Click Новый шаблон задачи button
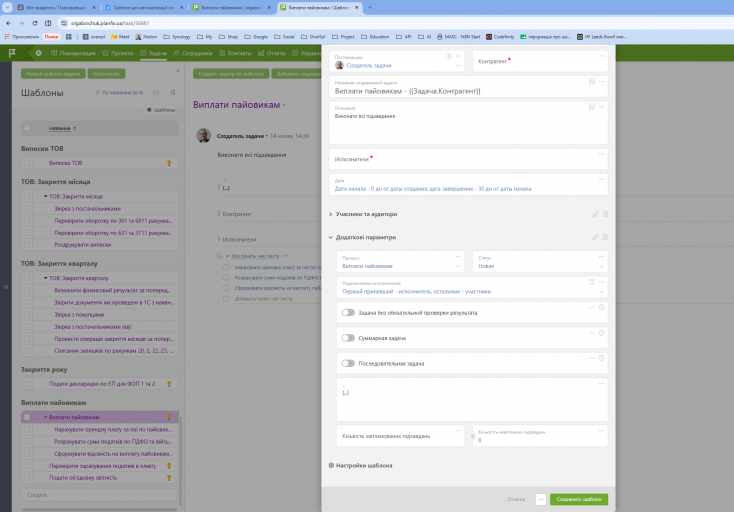 [53, 73]
